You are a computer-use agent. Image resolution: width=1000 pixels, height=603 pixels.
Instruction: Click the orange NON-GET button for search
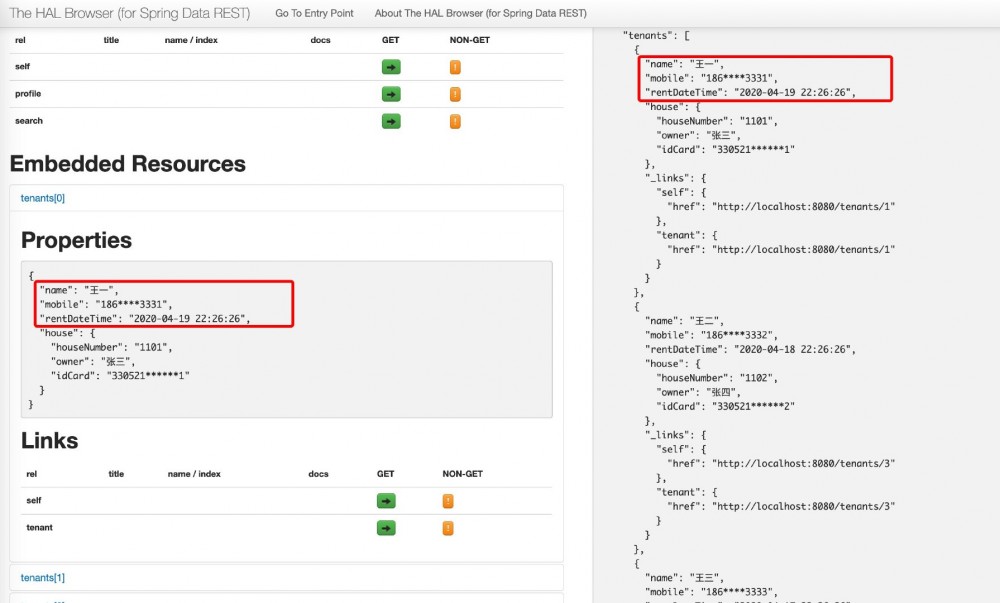(455, 121)
